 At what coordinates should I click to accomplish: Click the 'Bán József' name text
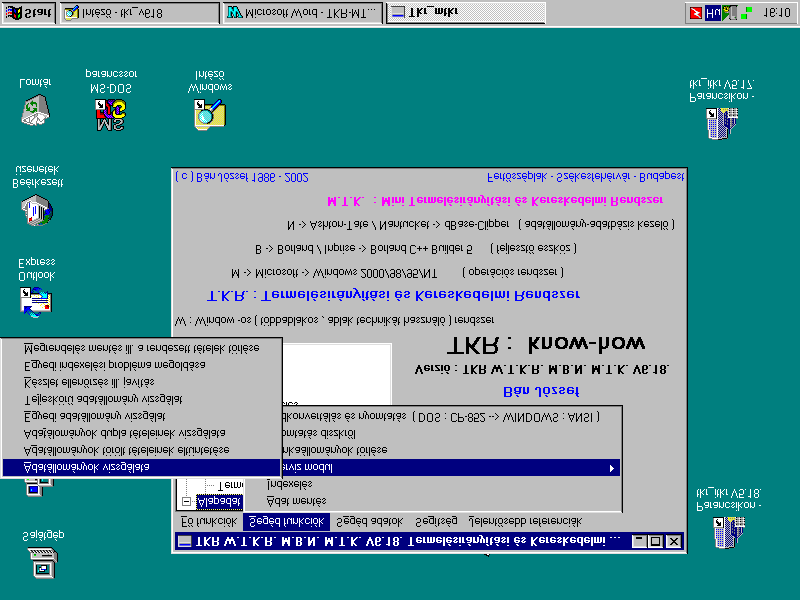coord(541,391)
